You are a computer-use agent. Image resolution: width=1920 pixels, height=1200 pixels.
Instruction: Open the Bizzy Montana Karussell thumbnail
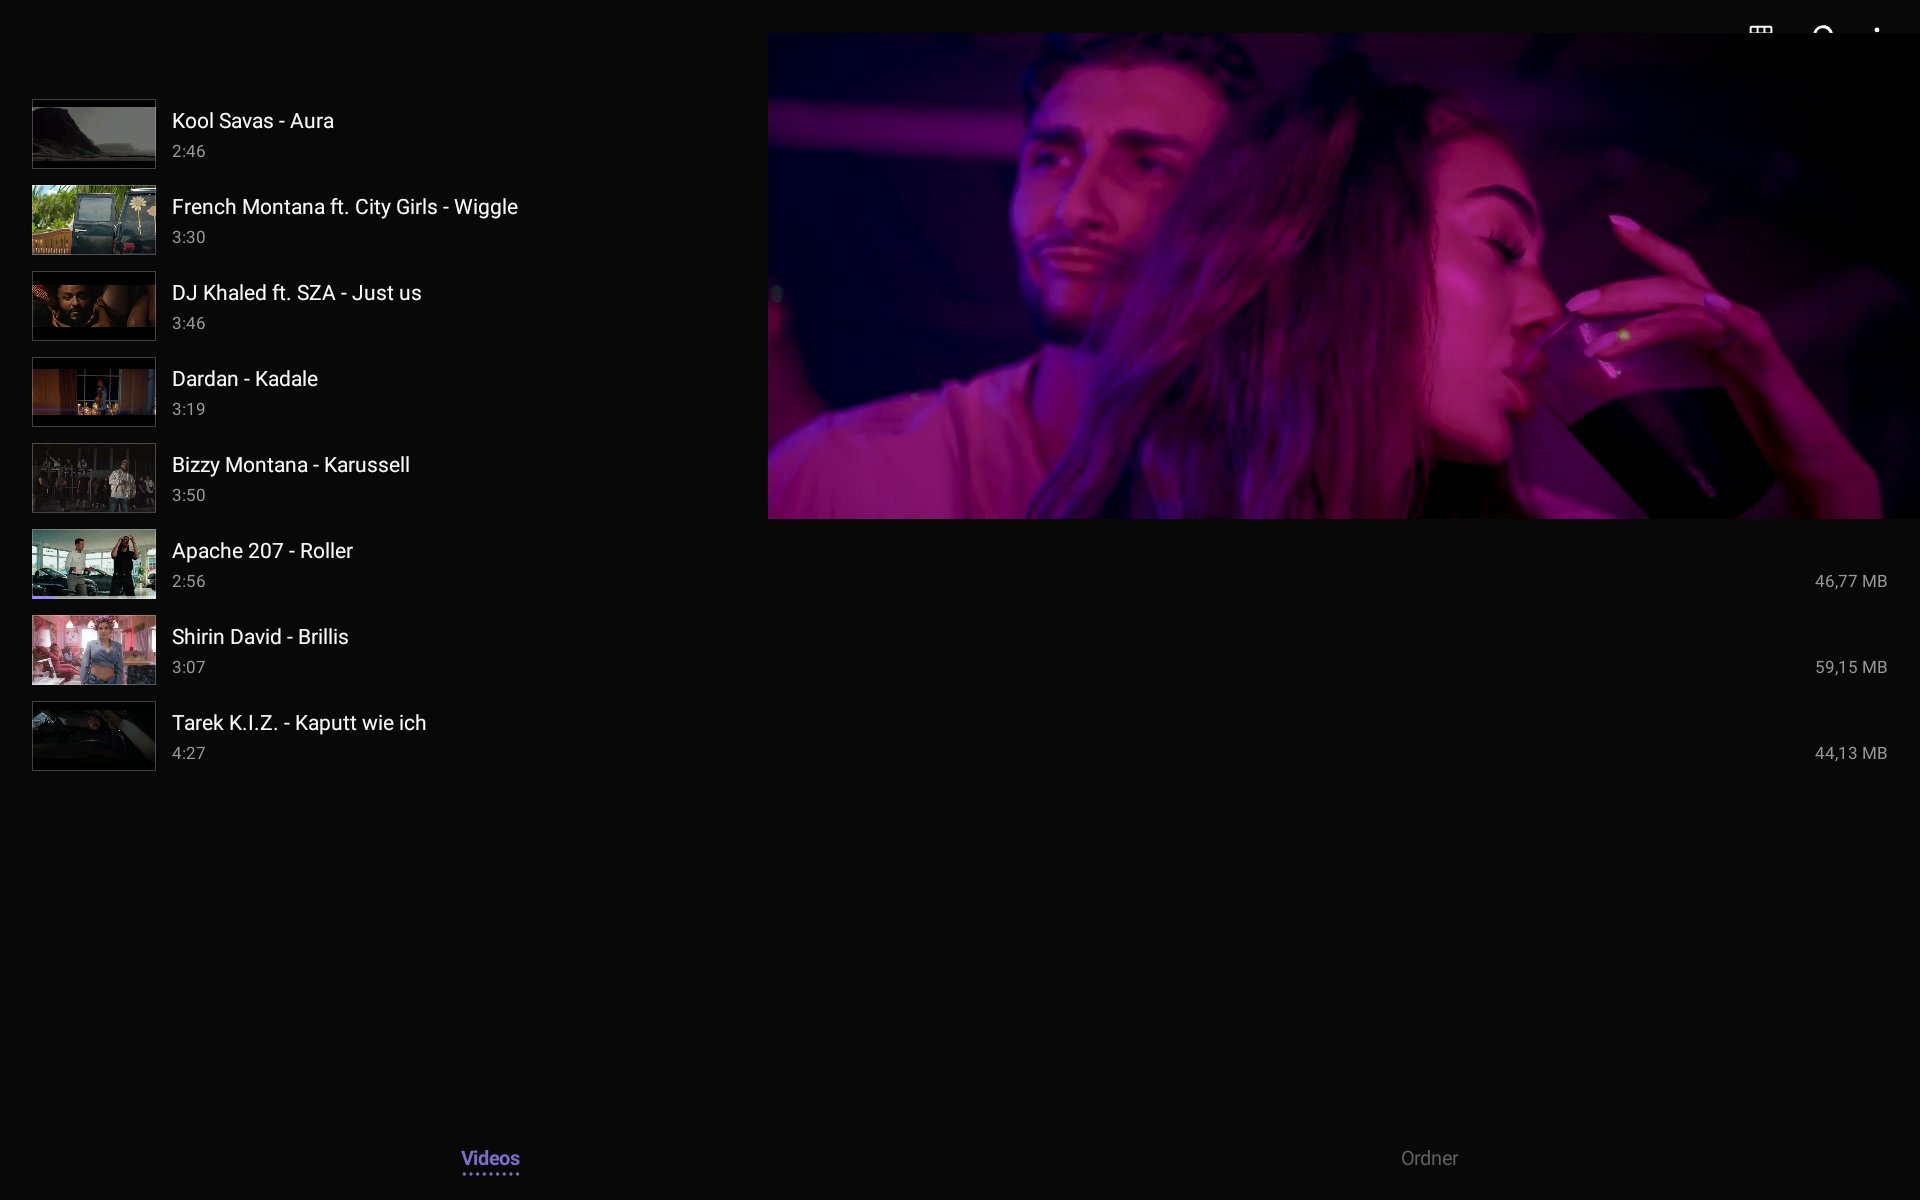click(x=94, y=478)
